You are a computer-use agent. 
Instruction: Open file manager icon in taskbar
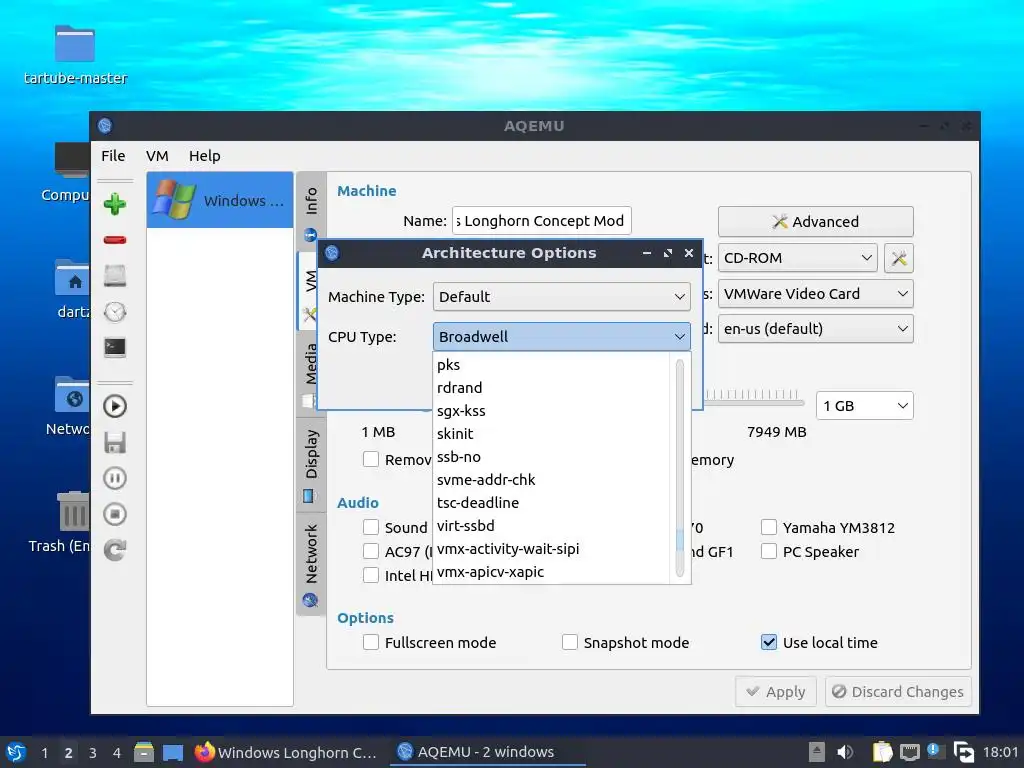144,752
